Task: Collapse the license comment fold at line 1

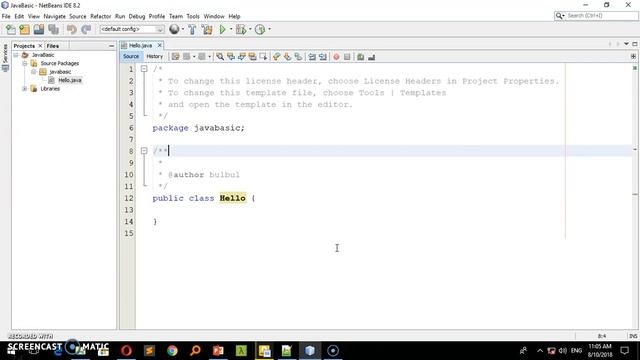Action: [x=144, y=69]
